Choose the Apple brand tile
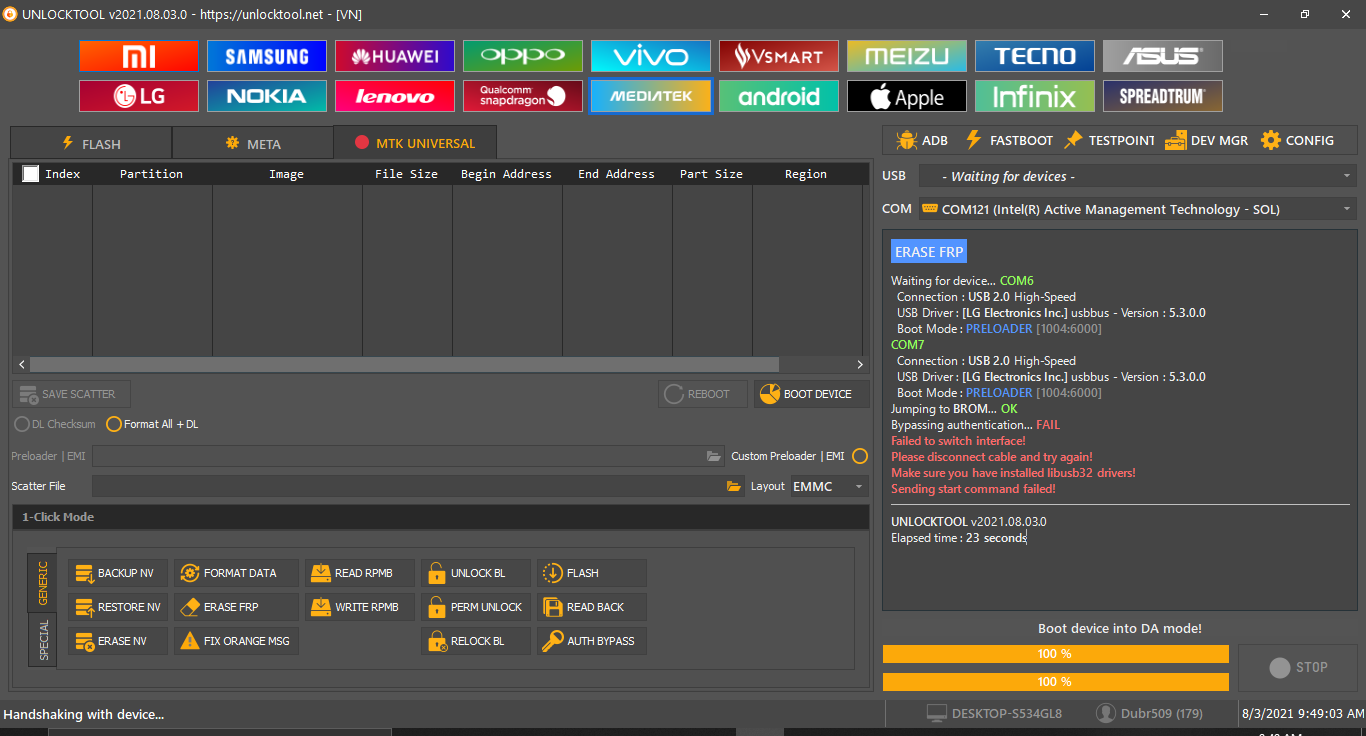This screenshot has width=1366, height=736. [x=907, y=96]
